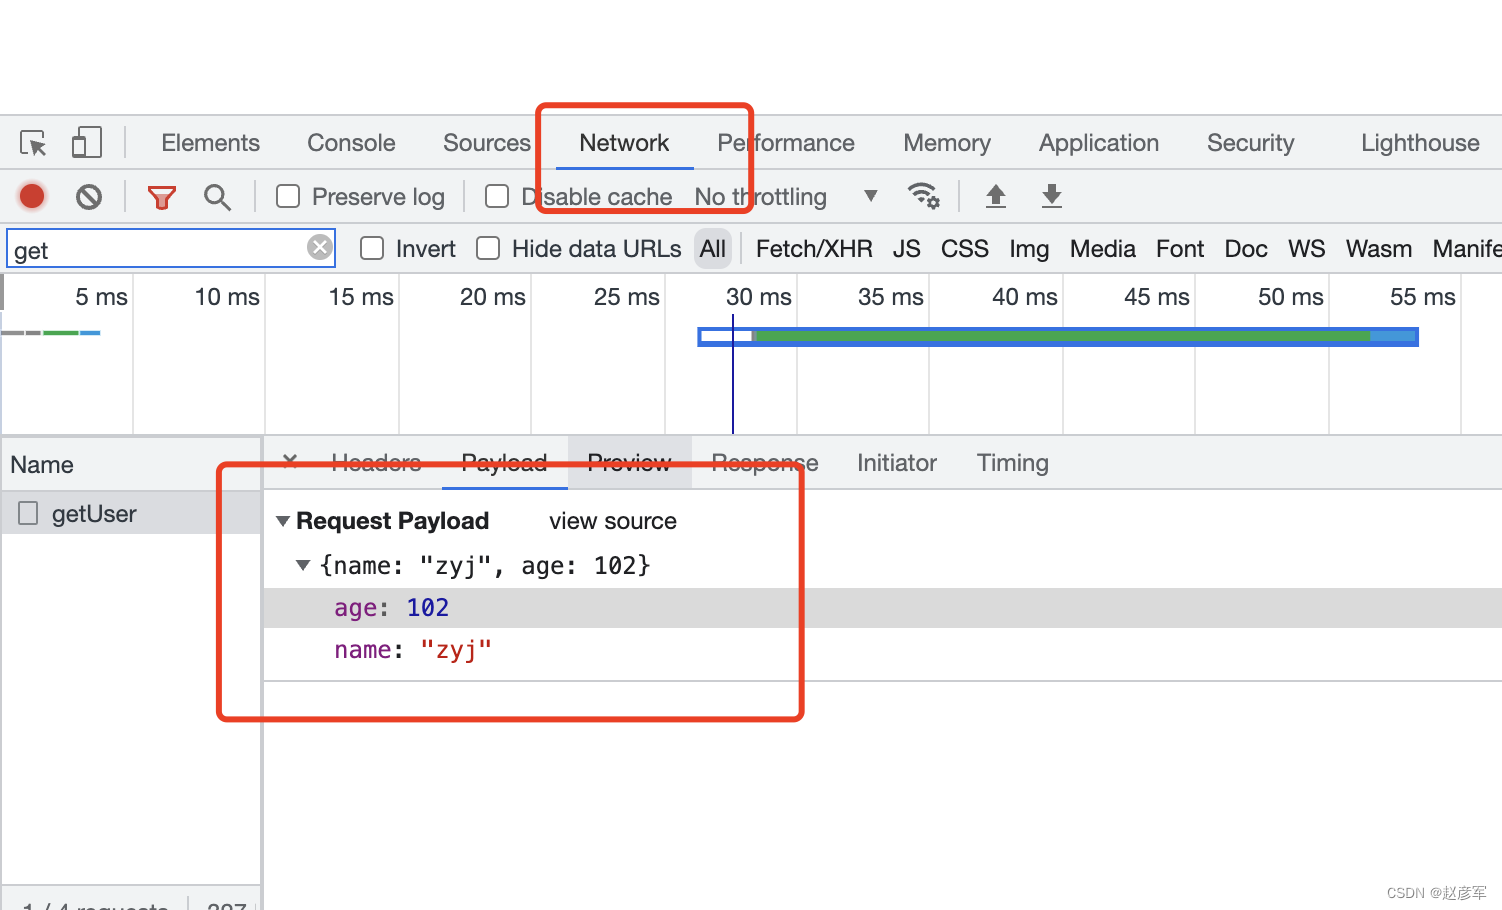Close the request details panel
This screenshot has width=1502, height=910.
tap(290, 461)
